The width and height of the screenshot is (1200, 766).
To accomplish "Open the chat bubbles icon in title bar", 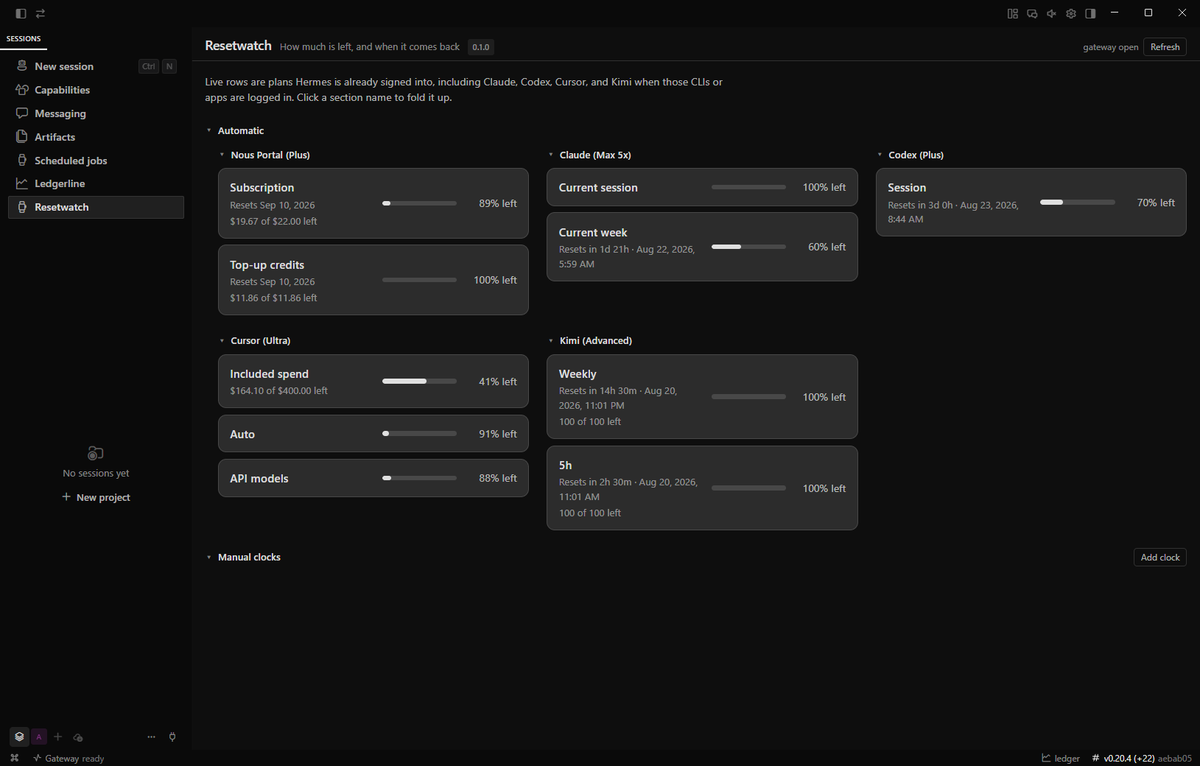I will pyautogui.click(x=1032, y=13).
